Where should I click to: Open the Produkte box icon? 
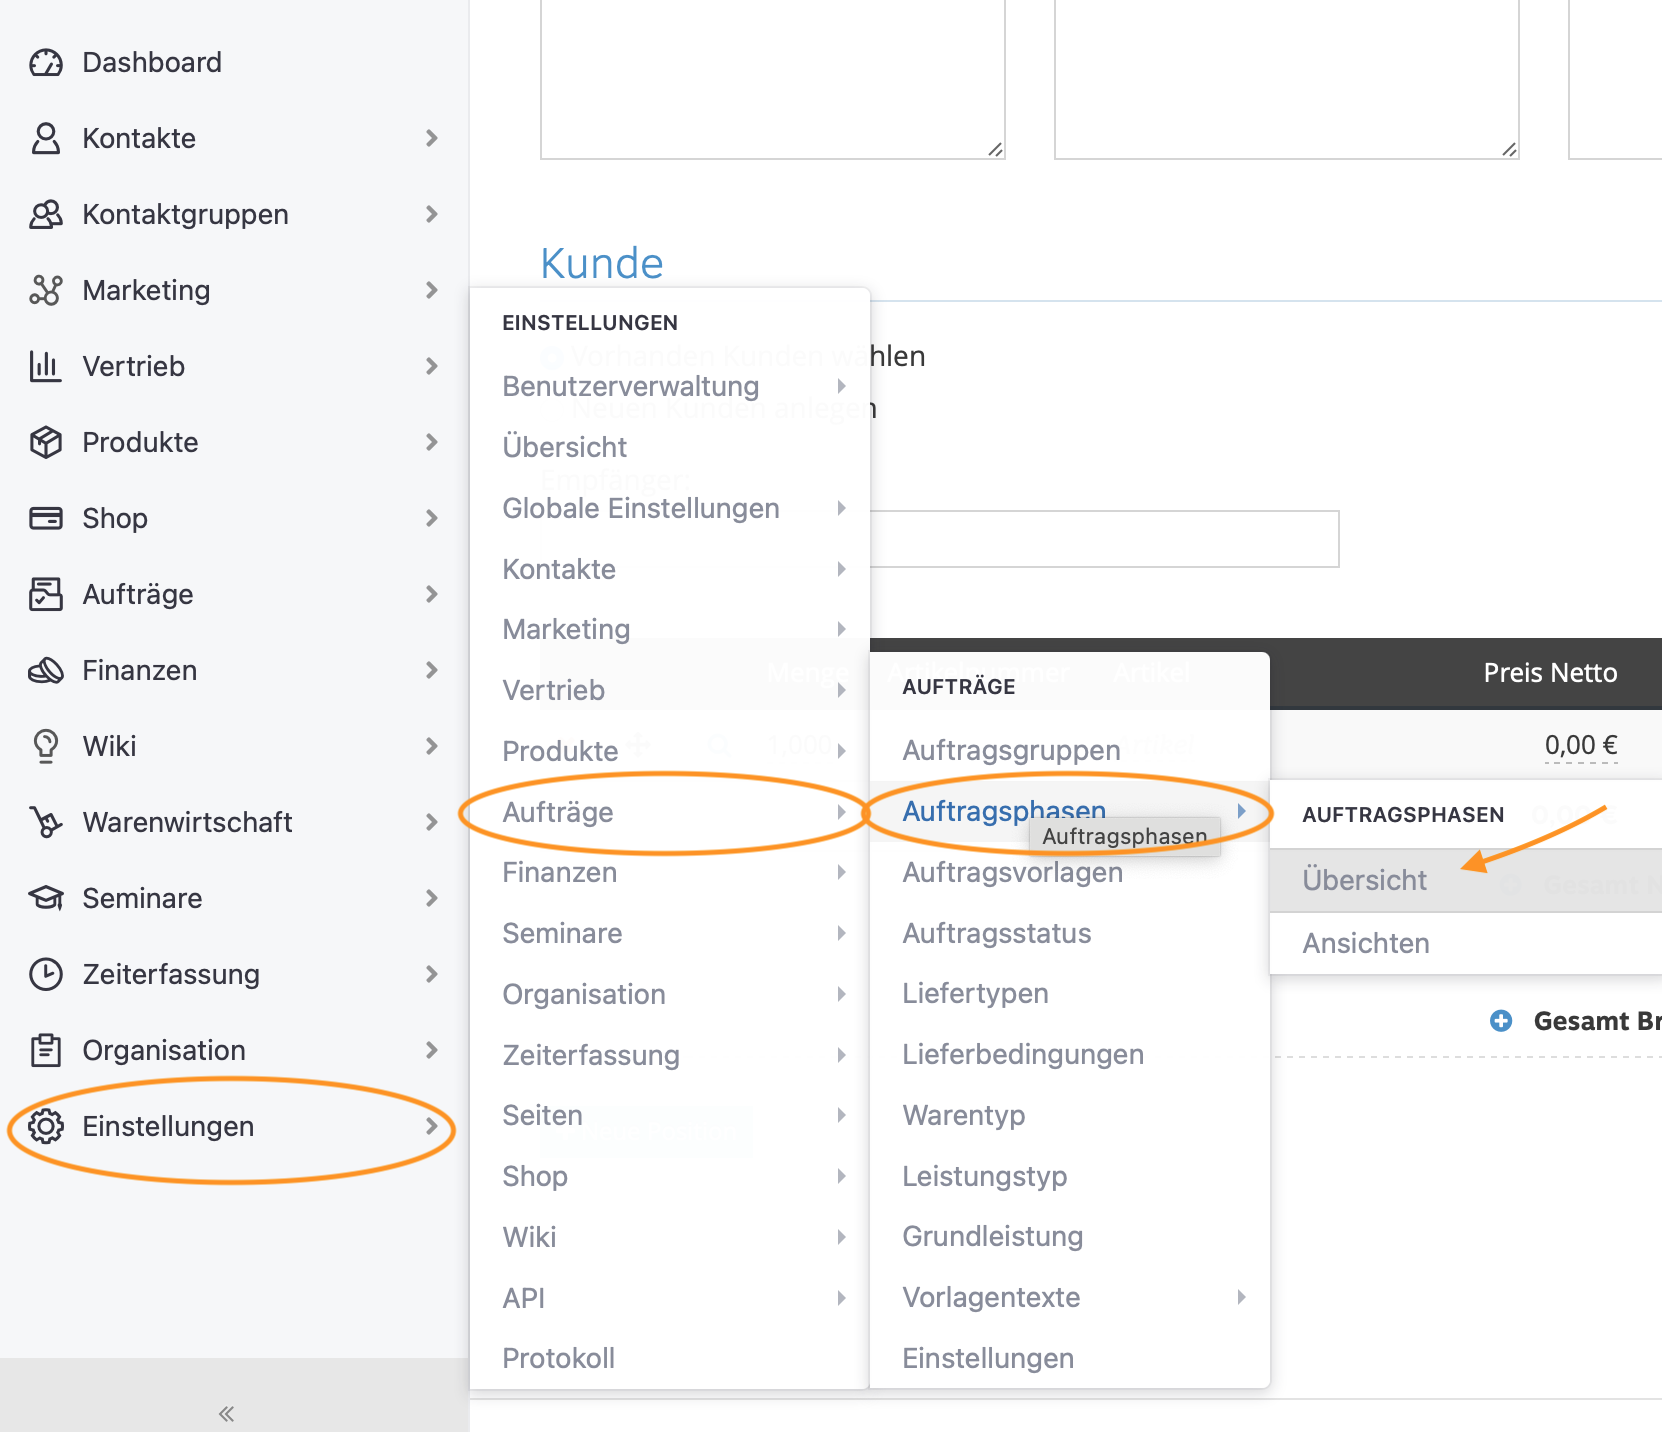pos(45,442)
